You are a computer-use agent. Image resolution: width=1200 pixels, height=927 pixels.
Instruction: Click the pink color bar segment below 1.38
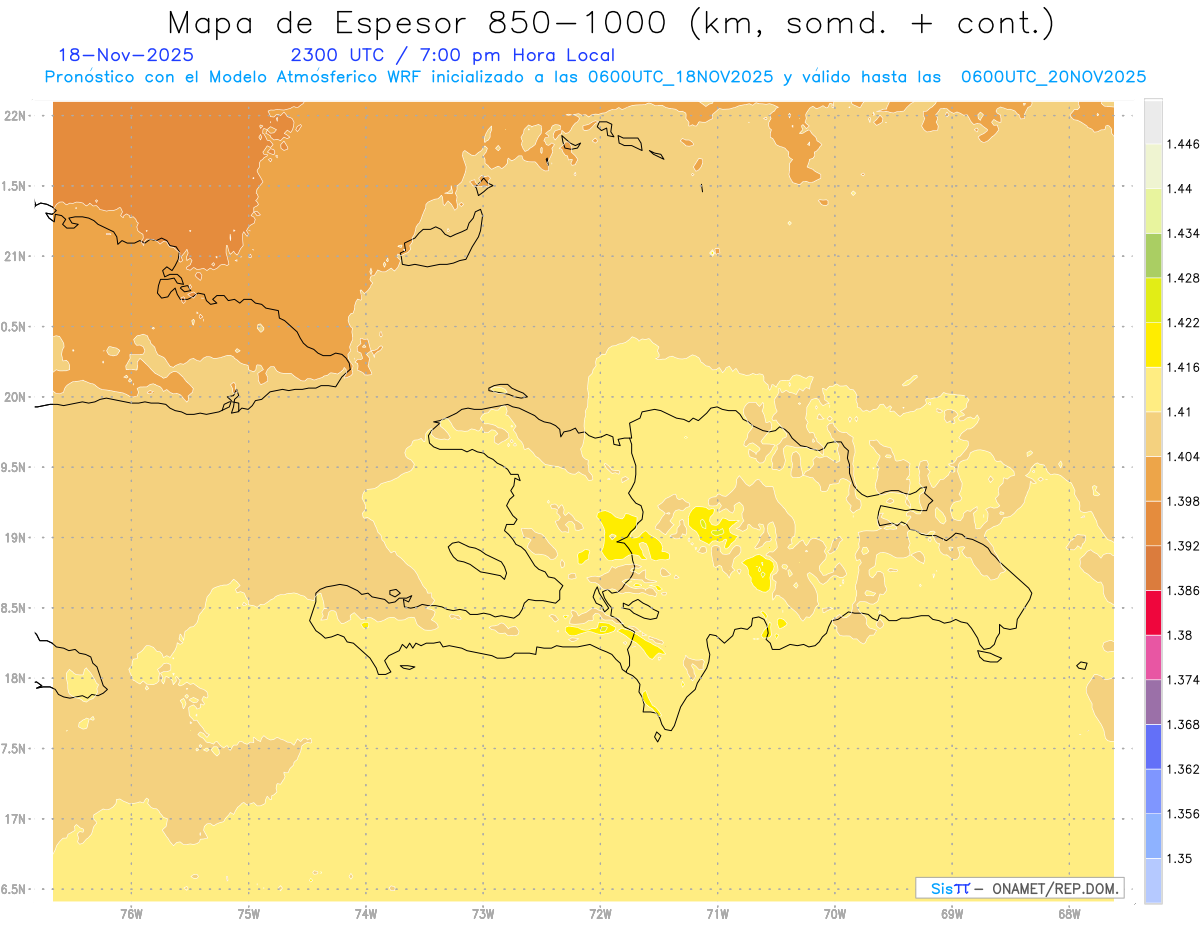click(x=1153, y=657)
